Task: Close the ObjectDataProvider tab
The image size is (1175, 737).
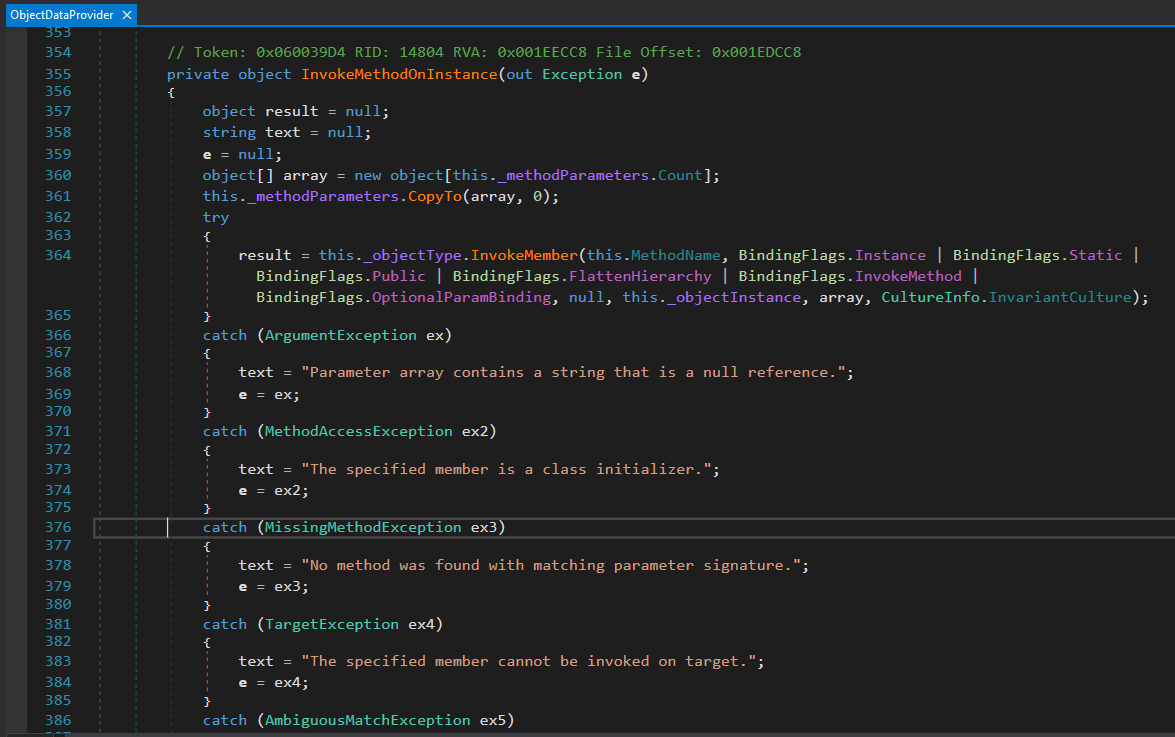Action: [x=127, y=15]
